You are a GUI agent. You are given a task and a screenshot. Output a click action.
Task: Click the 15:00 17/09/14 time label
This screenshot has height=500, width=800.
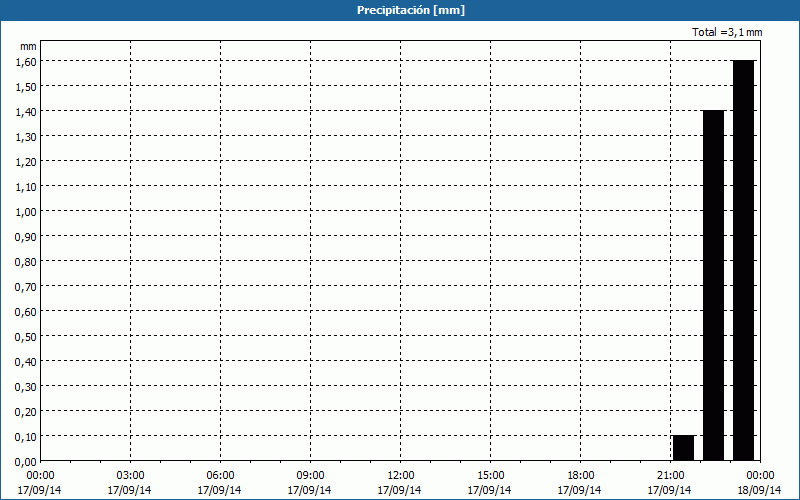[x=490, y=483]
